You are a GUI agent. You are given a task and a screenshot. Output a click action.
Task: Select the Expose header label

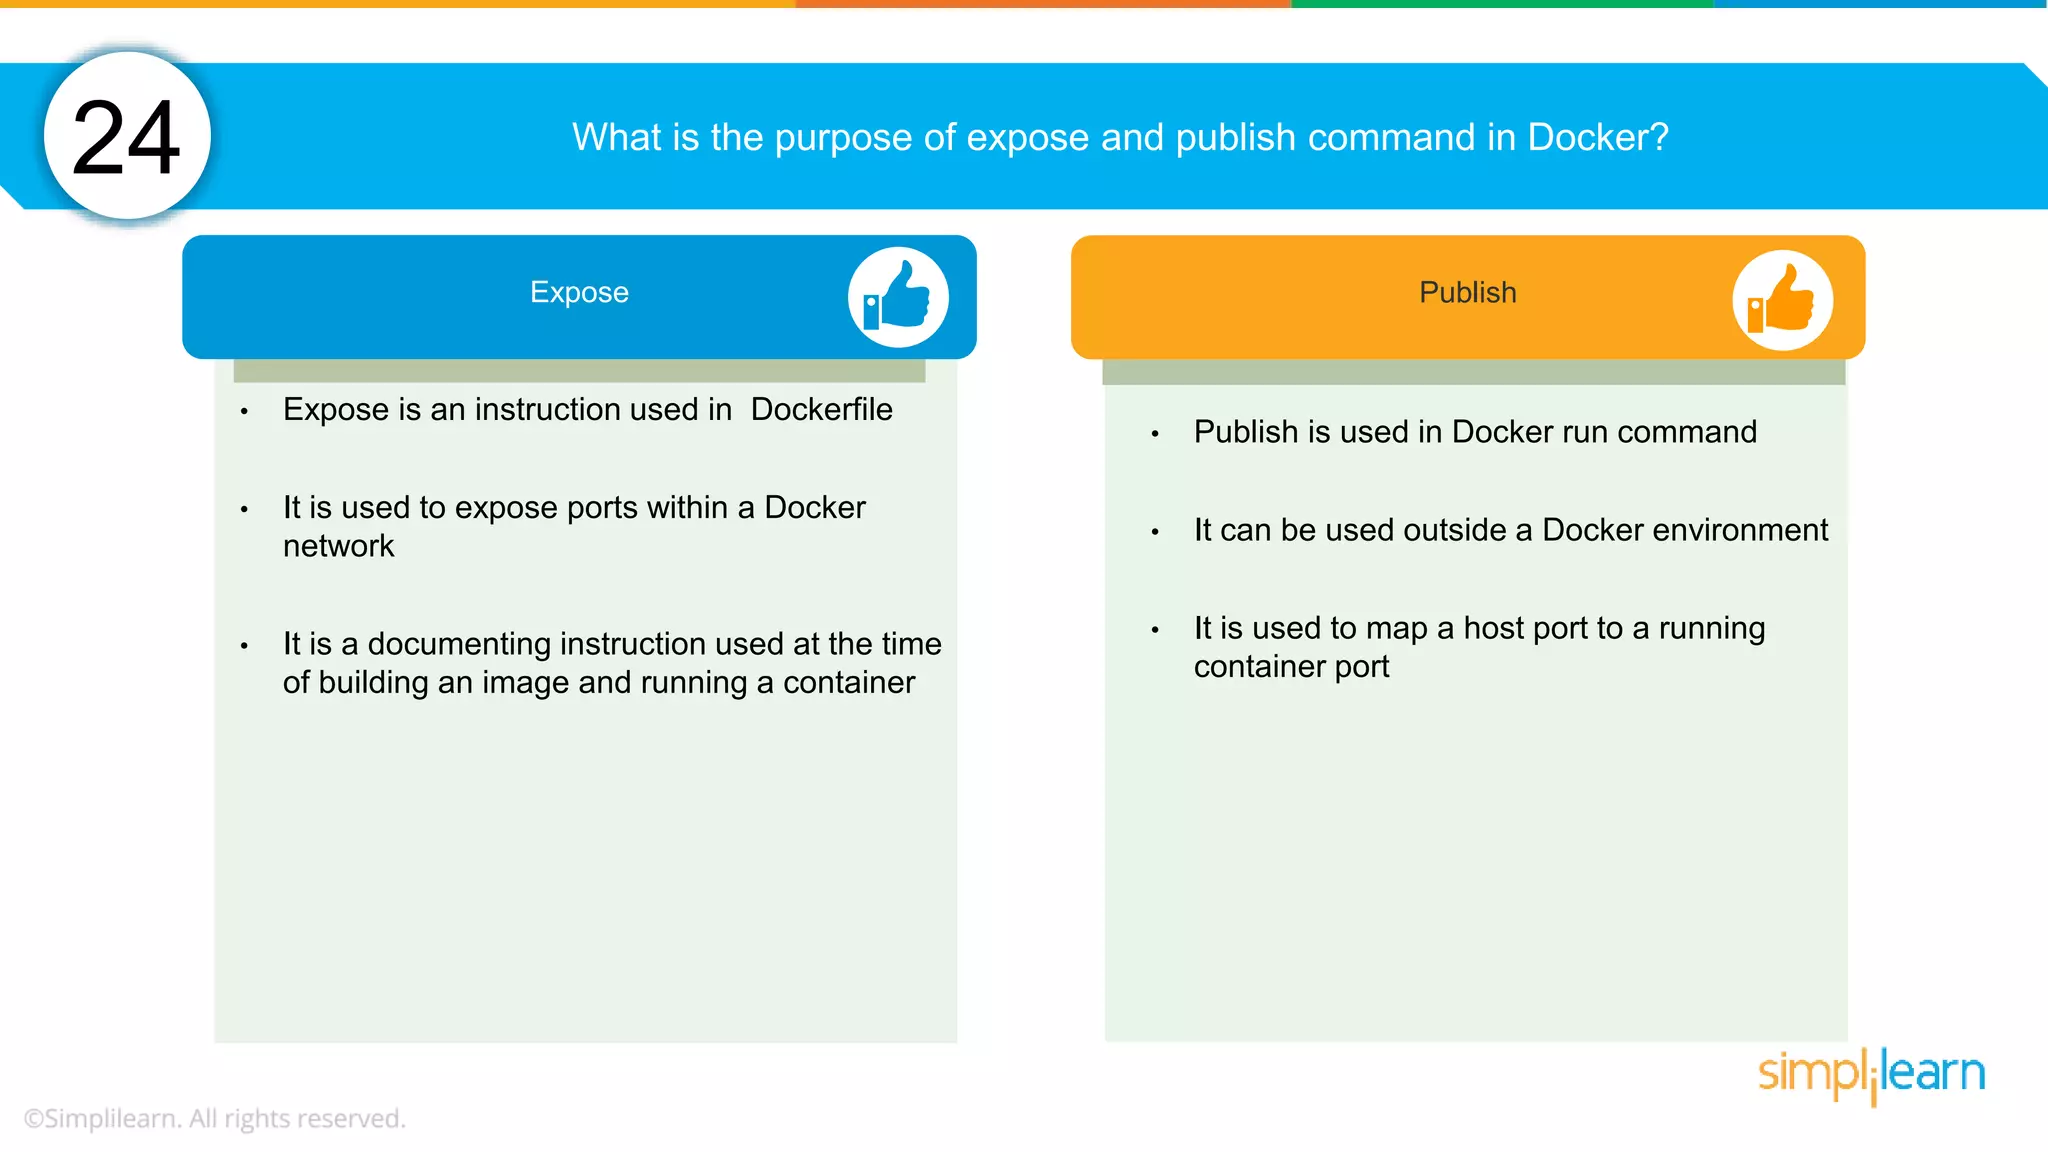579,292
